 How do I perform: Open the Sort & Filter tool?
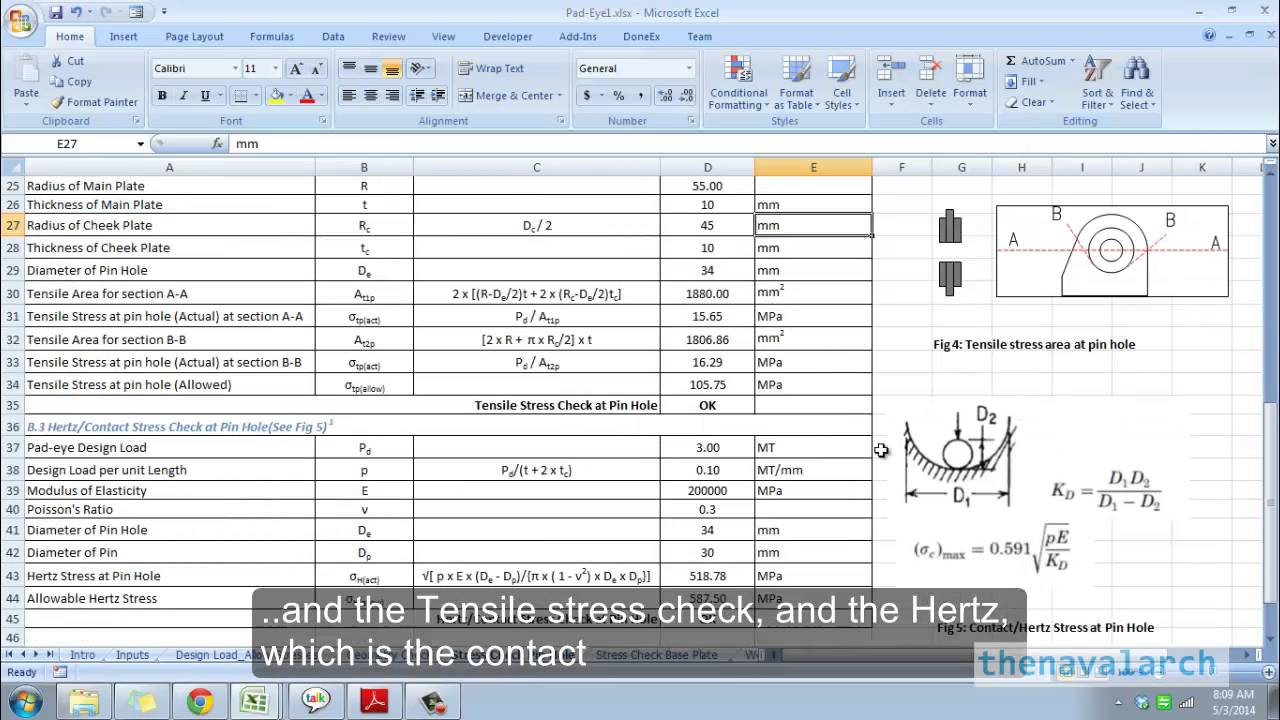click(1097, 70)
